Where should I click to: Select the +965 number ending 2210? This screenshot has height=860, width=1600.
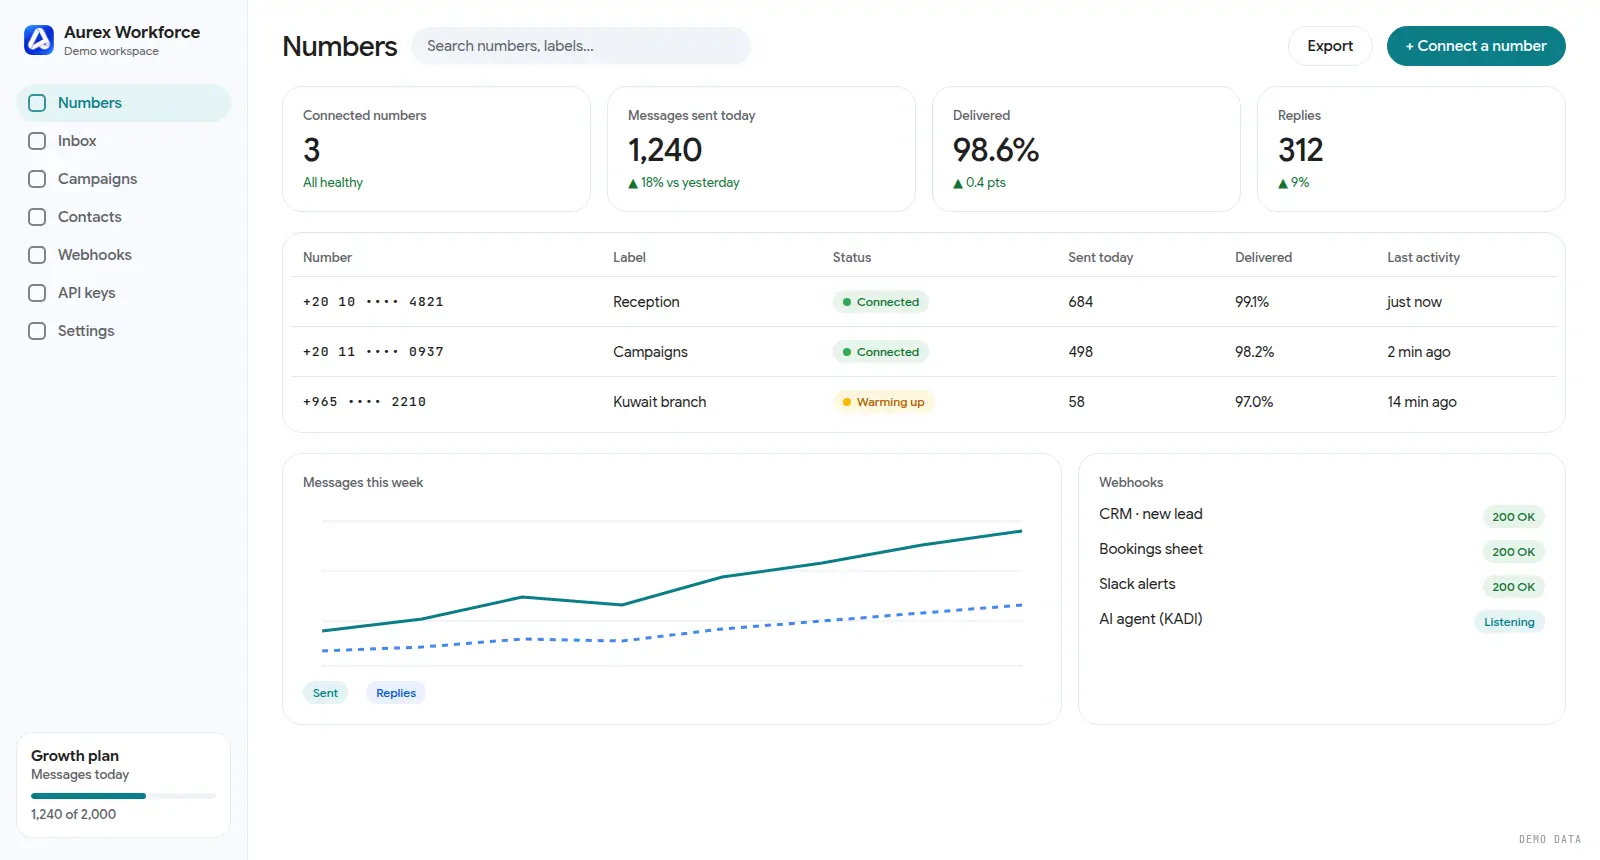364,402
